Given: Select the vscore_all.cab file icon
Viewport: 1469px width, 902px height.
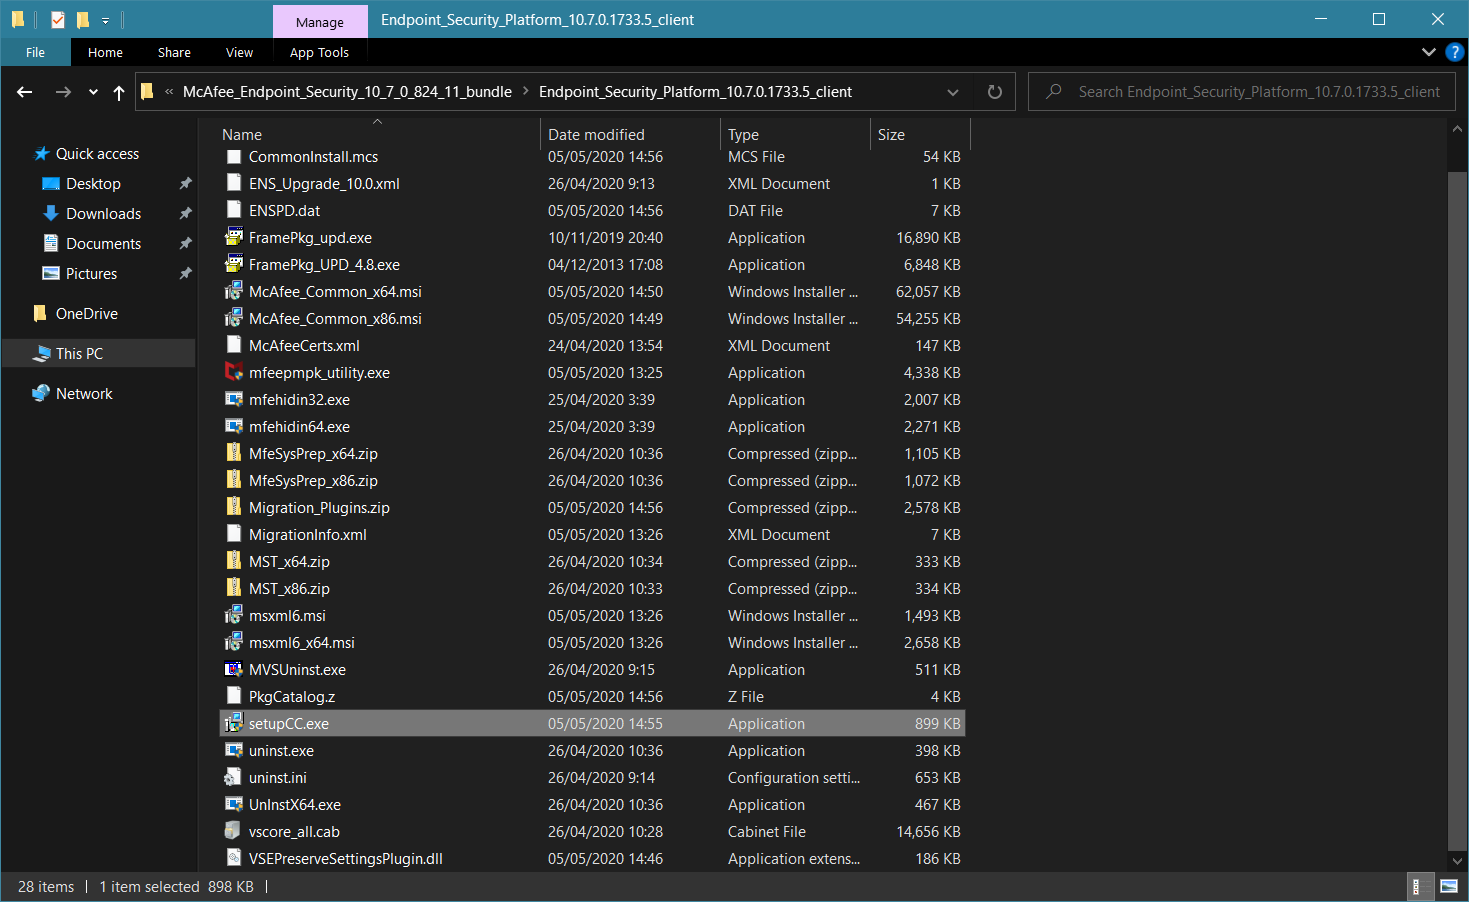Looking at the screenshot, I should pos(234,831).
